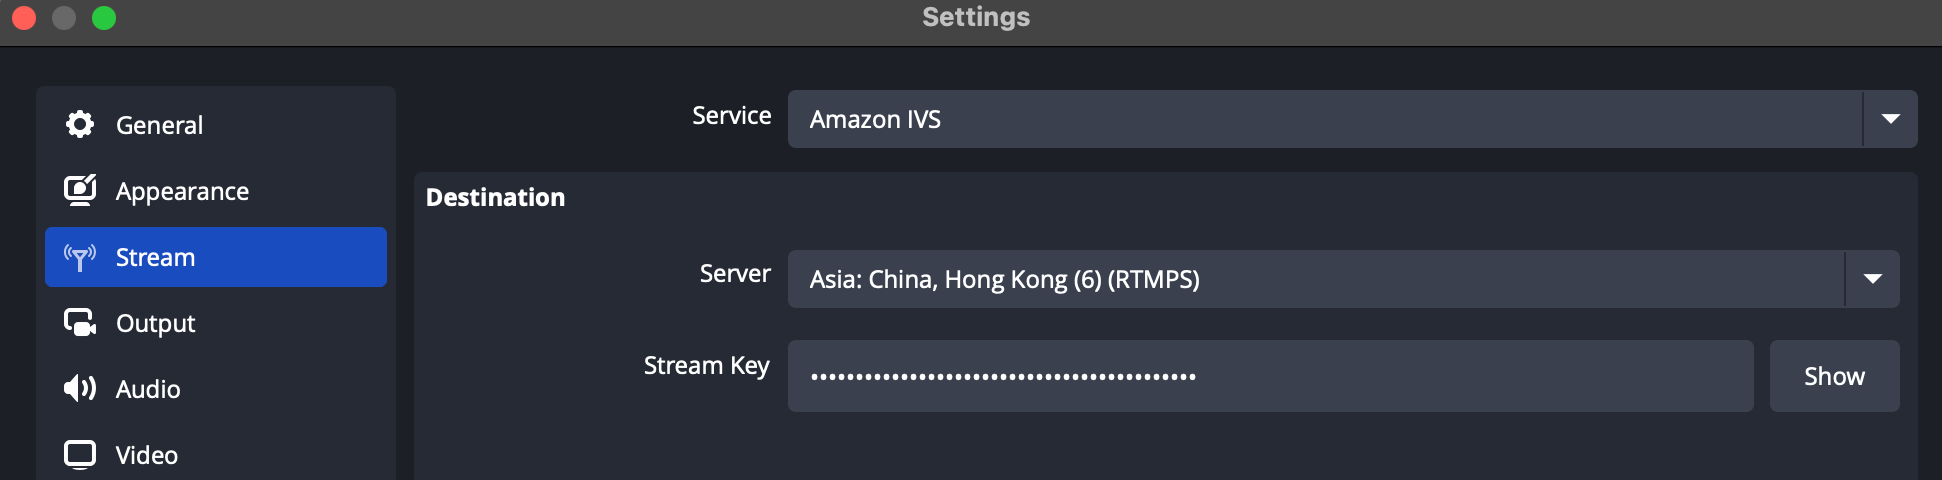This screenshot has width=1942, height=480.
Task: Open the Video settings text label
Action: (147, 455)
